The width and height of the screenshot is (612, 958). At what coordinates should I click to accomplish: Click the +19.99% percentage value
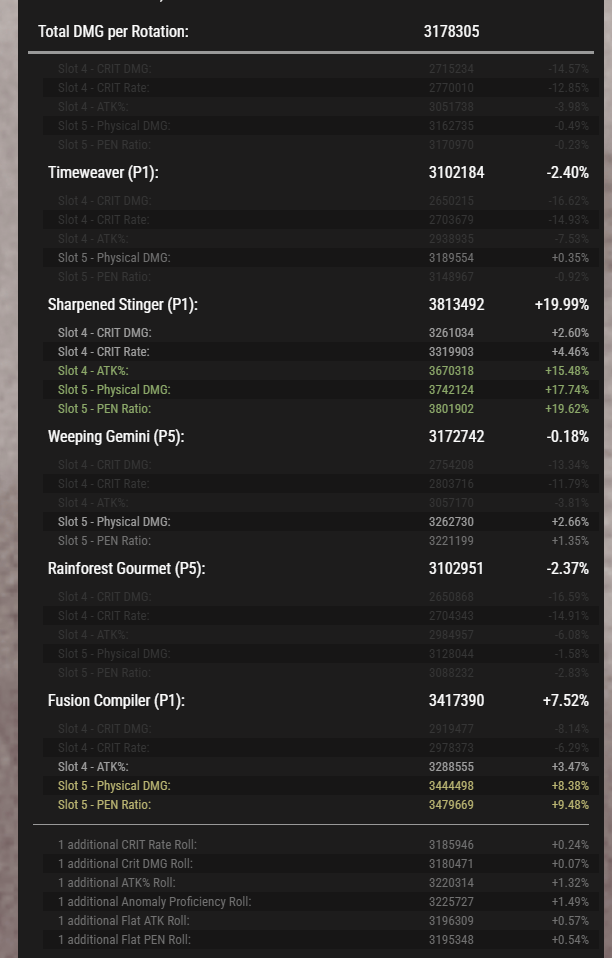pos(561,304)
